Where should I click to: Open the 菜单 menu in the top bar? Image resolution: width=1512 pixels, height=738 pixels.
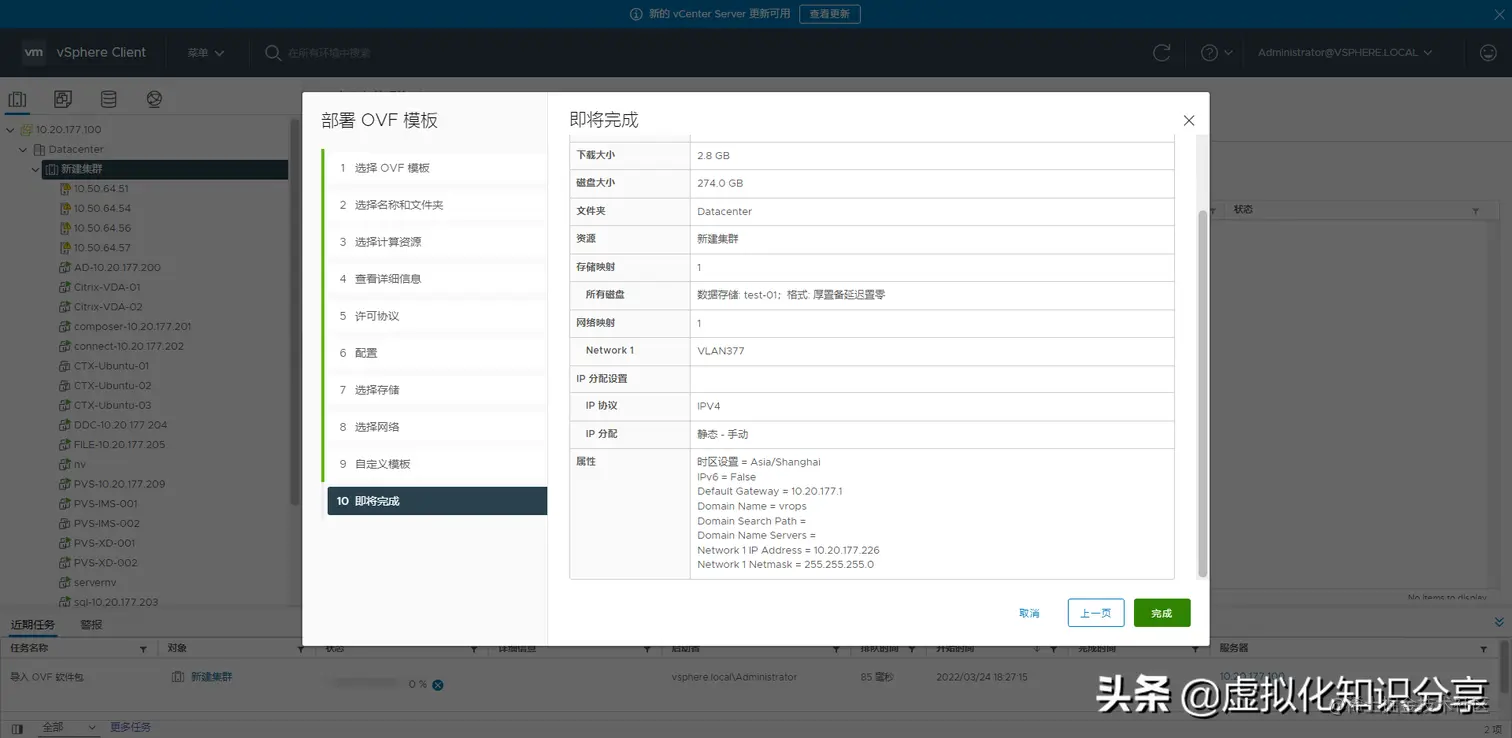pyautogui.click(x=202, y=52)
